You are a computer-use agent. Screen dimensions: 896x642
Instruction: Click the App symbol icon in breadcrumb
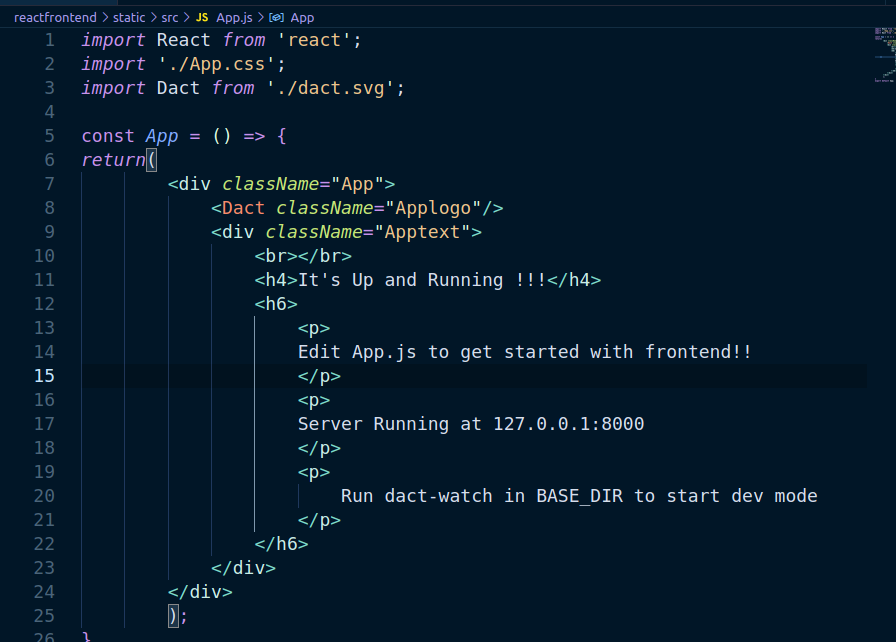277,18
